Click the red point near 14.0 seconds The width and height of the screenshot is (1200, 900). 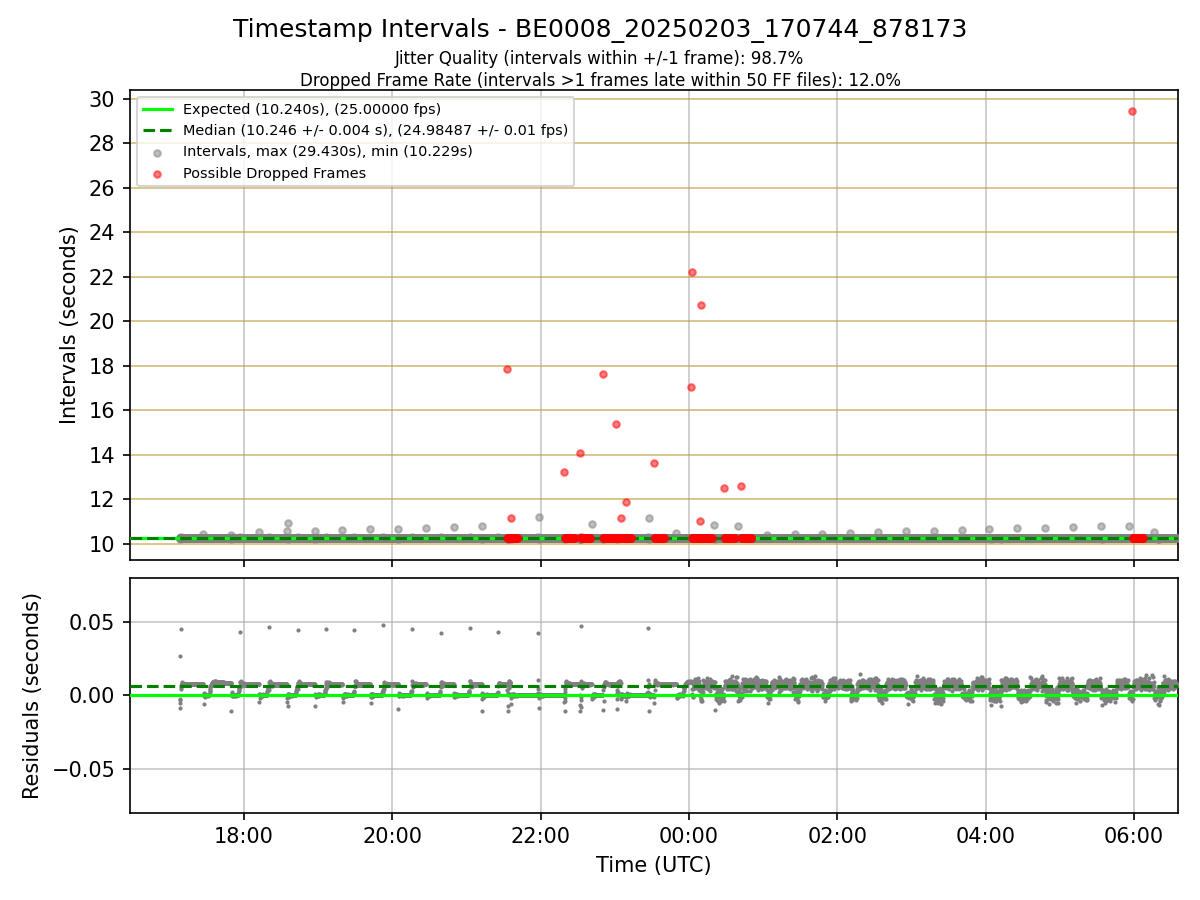(x=580, y=453)
